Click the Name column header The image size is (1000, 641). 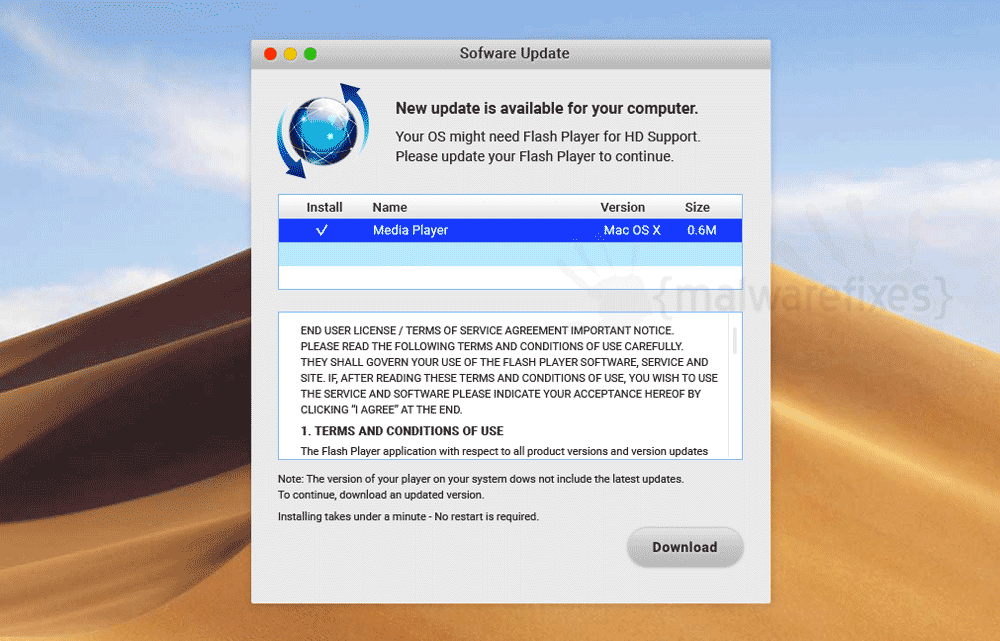pos(390,207)
